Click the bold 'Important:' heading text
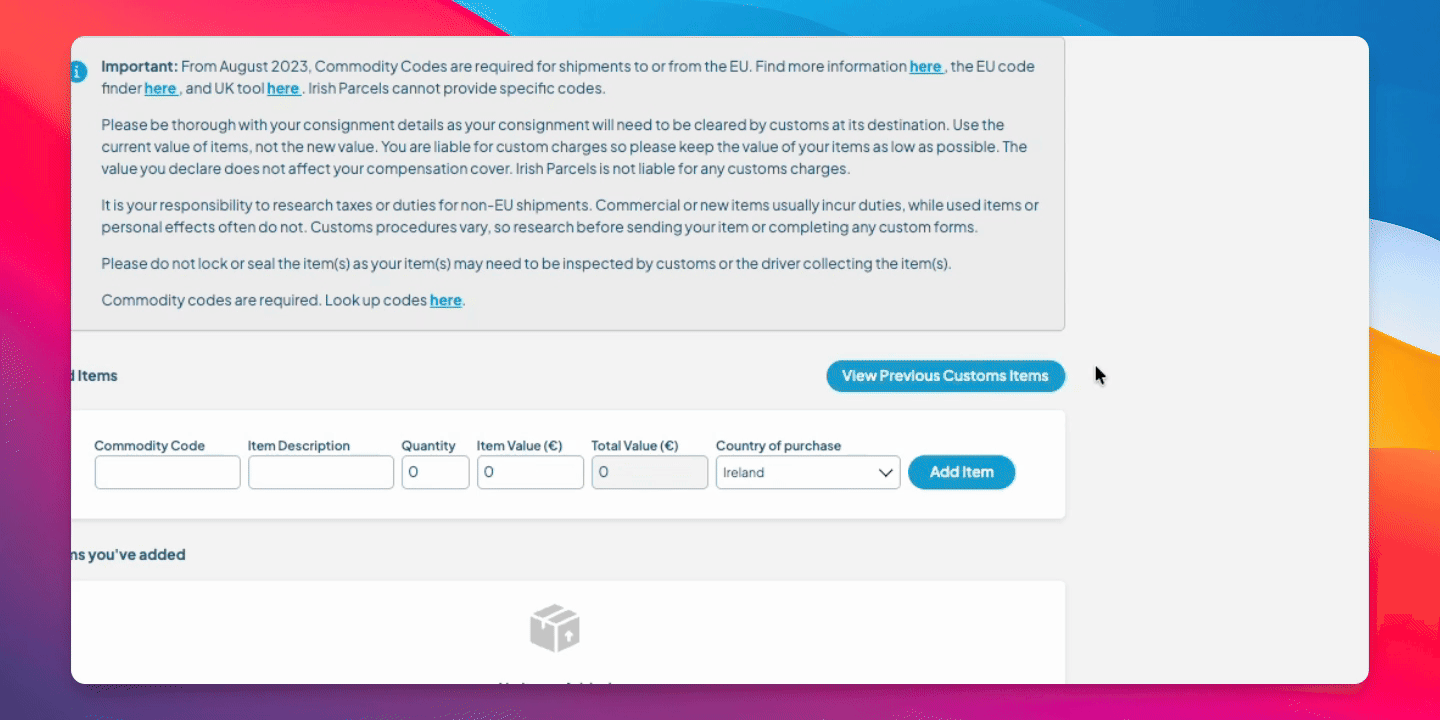The image size is (1440, 720). pos(139,67)
